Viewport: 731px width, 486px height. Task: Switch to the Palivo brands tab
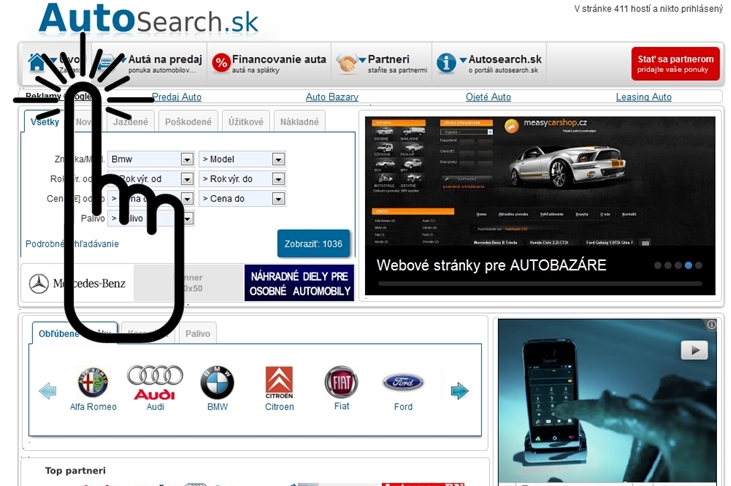pyautogui.click(x=198, y=333)
